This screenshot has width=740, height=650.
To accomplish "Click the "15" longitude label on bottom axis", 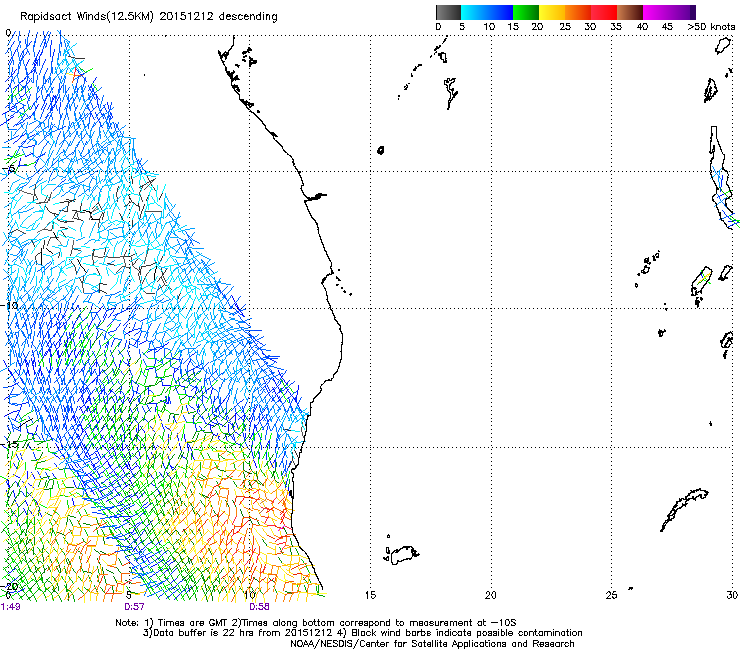I will (x=370, y=595).
